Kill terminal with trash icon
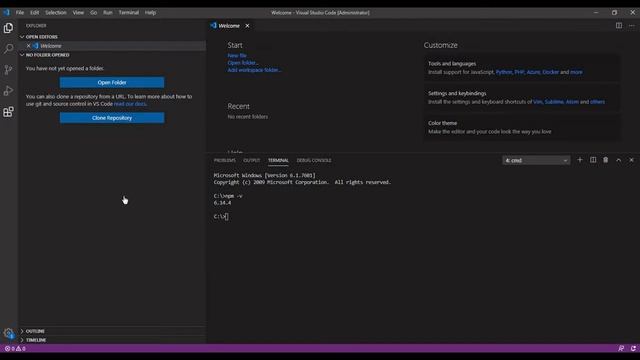 (x=606, y=160)
